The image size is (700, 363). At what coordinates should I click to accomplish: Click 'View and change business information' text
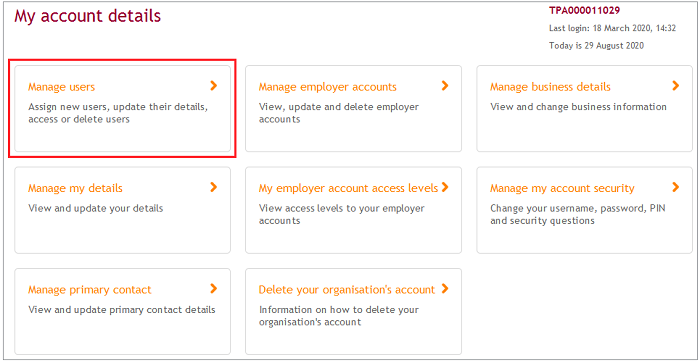click(578, 107)
